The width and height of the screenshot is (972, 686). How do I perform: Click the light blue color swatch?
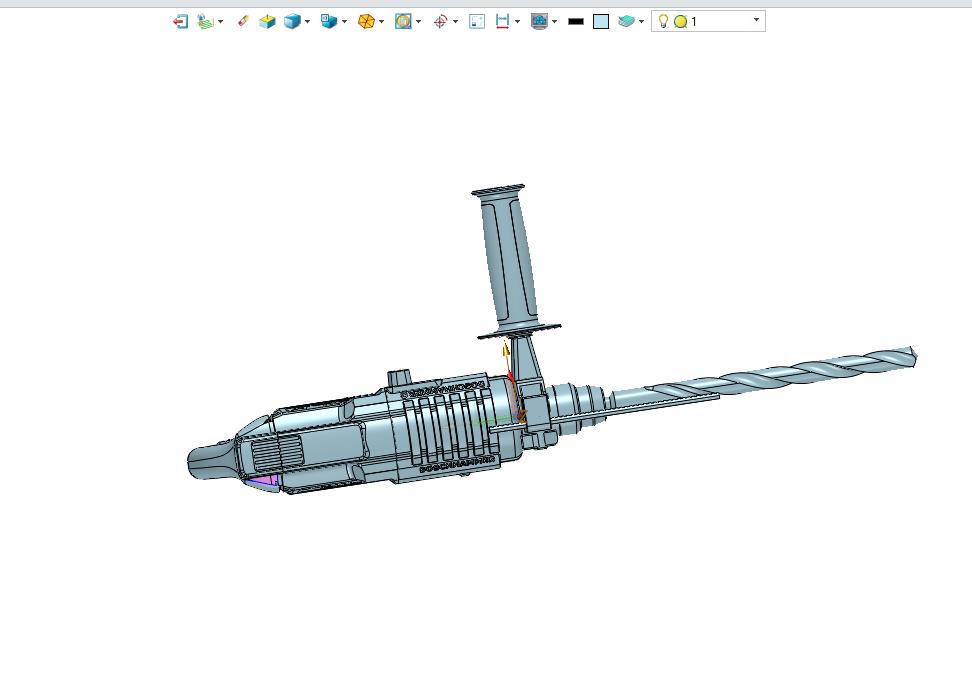pyautogui.click(x=601, y=22)
